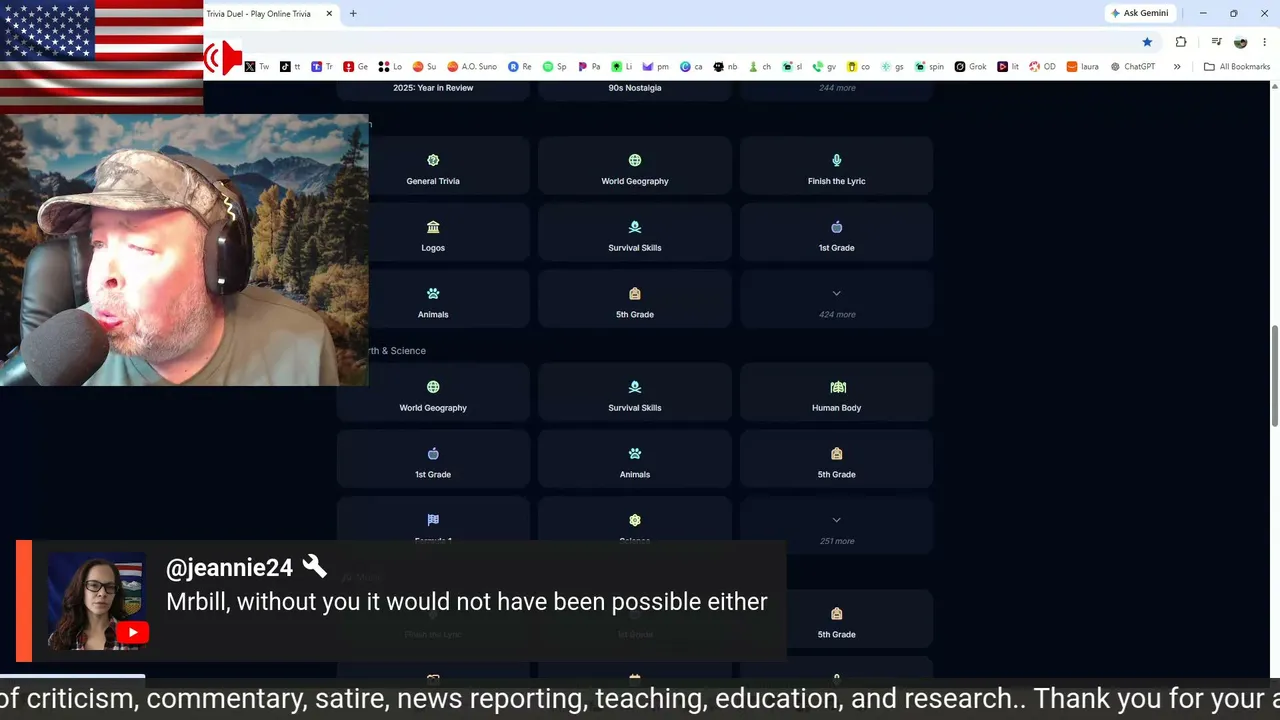
Task: Open the co bookmark
Action: [858, 67]
